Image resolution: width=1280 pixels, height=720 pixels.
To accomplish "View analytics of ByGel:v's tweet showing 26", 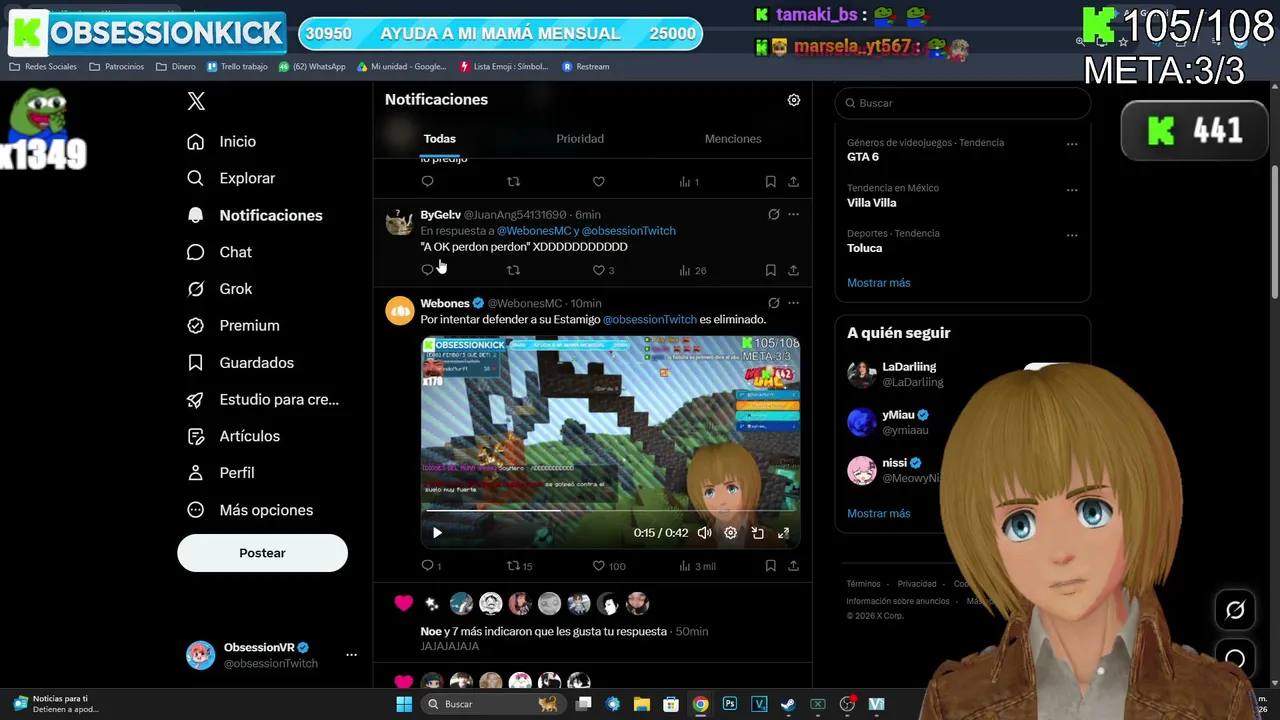I will click(x=692, y=270).
